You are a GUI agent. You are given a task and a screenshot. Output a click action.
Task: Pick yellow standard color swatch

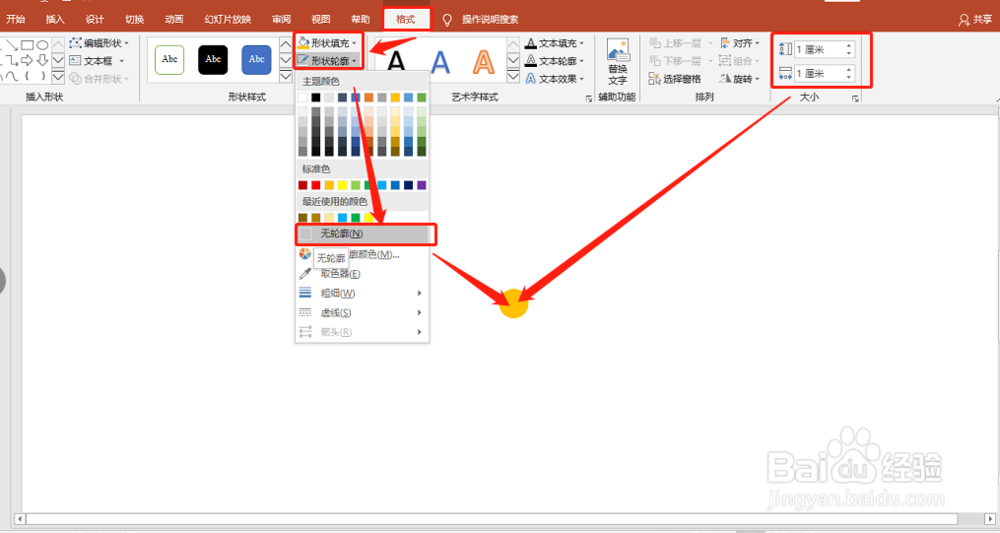[x=342, y=185]
